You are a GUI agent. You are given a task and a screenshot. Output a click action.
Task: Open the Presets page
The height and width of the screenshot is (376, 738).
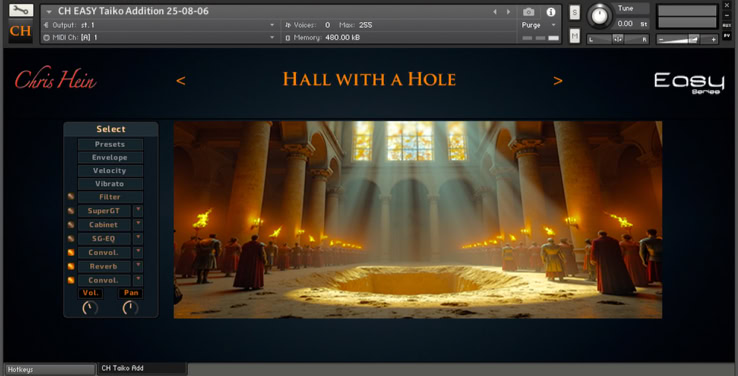point(110,144)
